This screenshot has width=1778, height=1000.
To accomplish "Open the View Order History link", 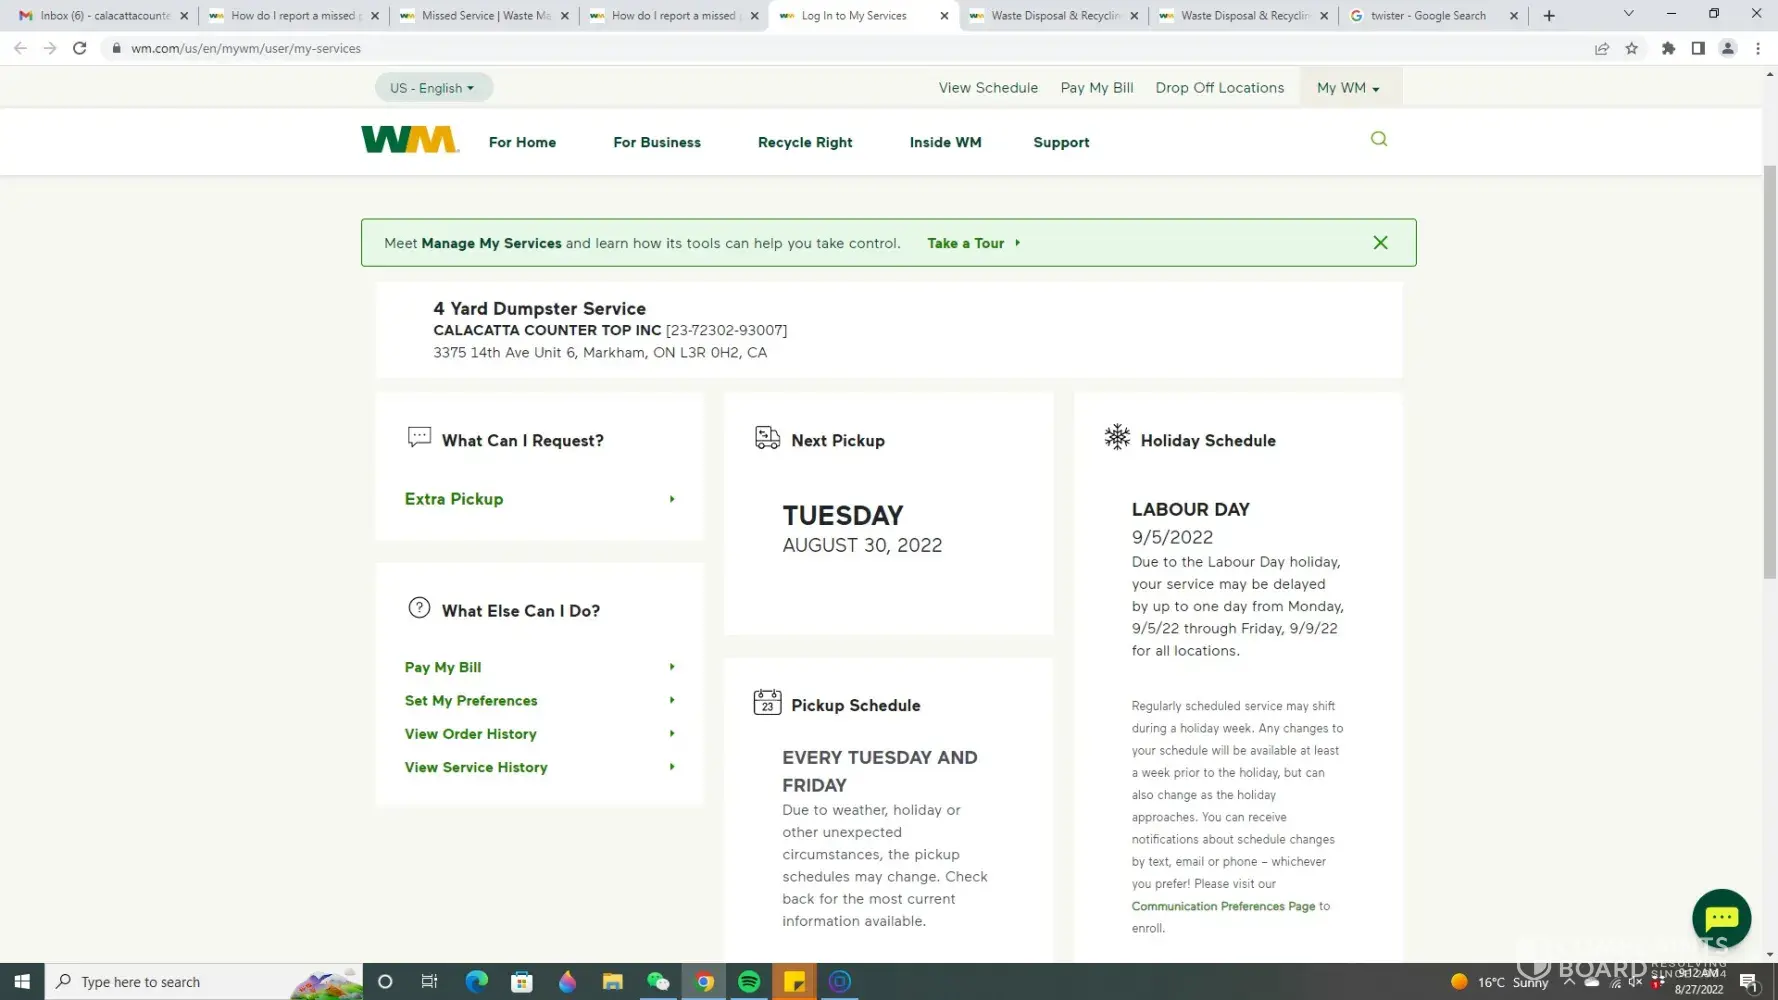I will click(470, 734).
